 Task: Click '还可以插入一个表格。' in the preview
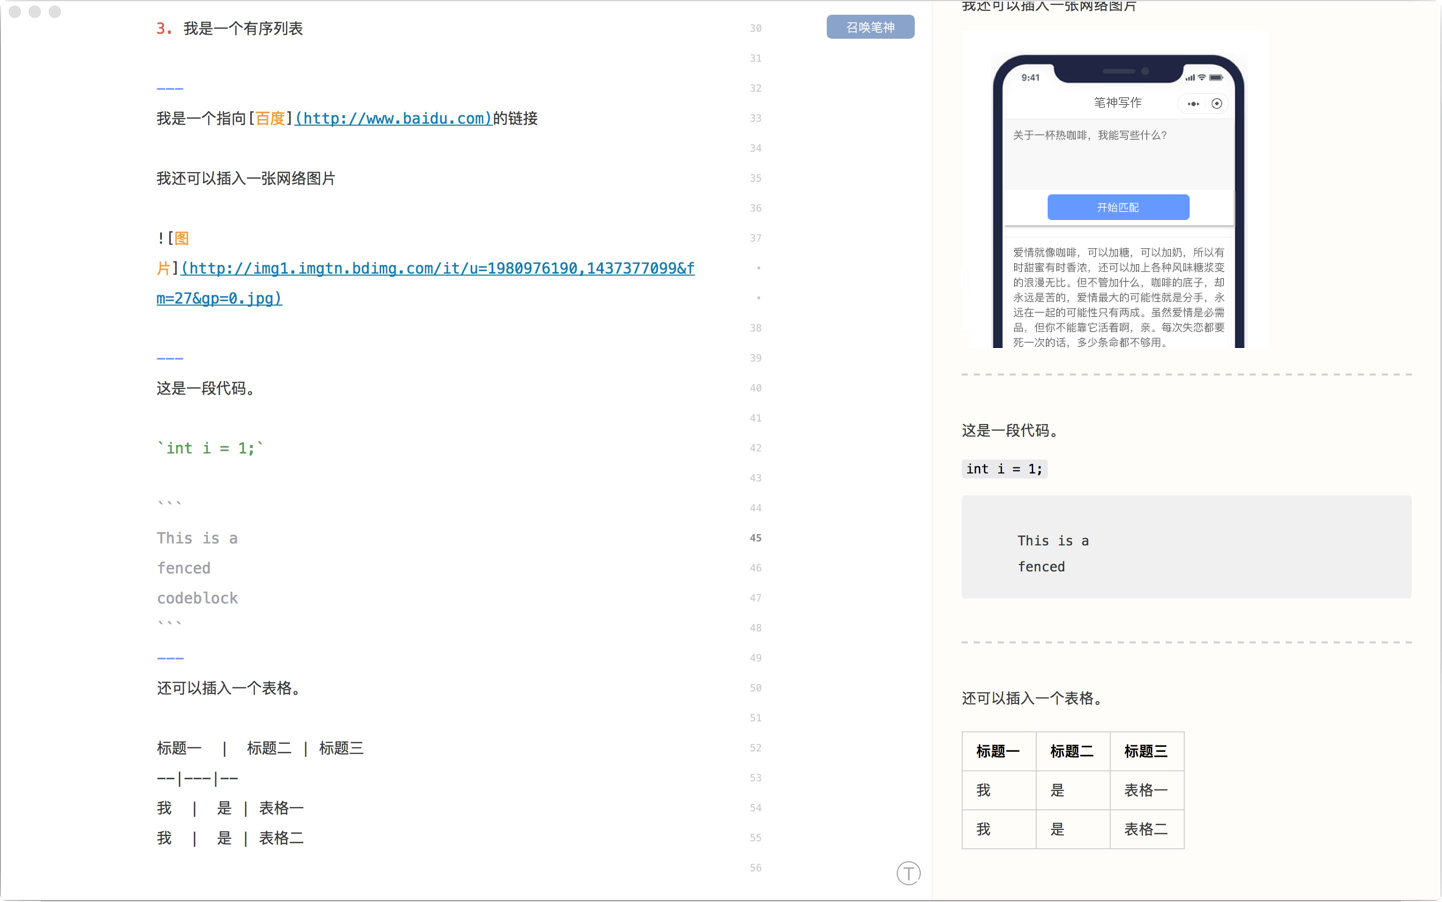[1035, 698]
